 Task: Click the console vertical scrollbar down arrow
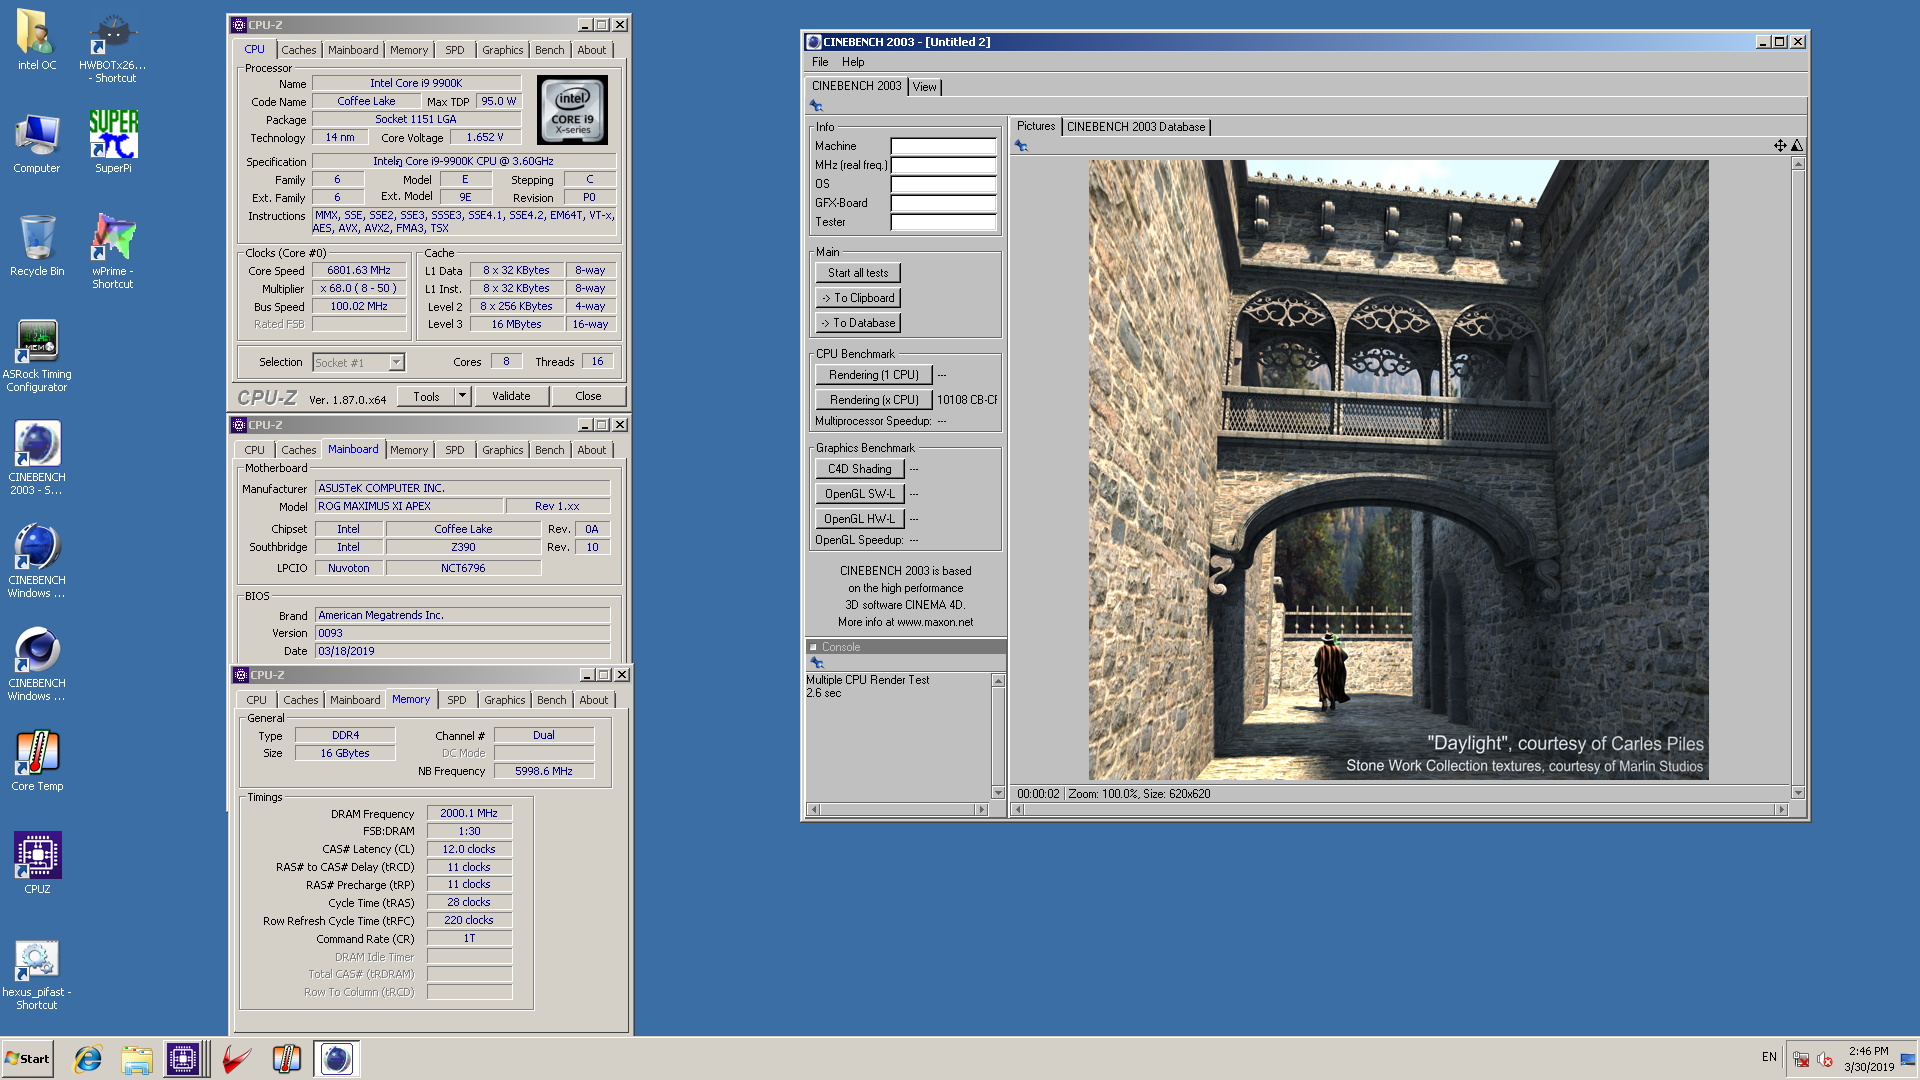click(998, 793)
